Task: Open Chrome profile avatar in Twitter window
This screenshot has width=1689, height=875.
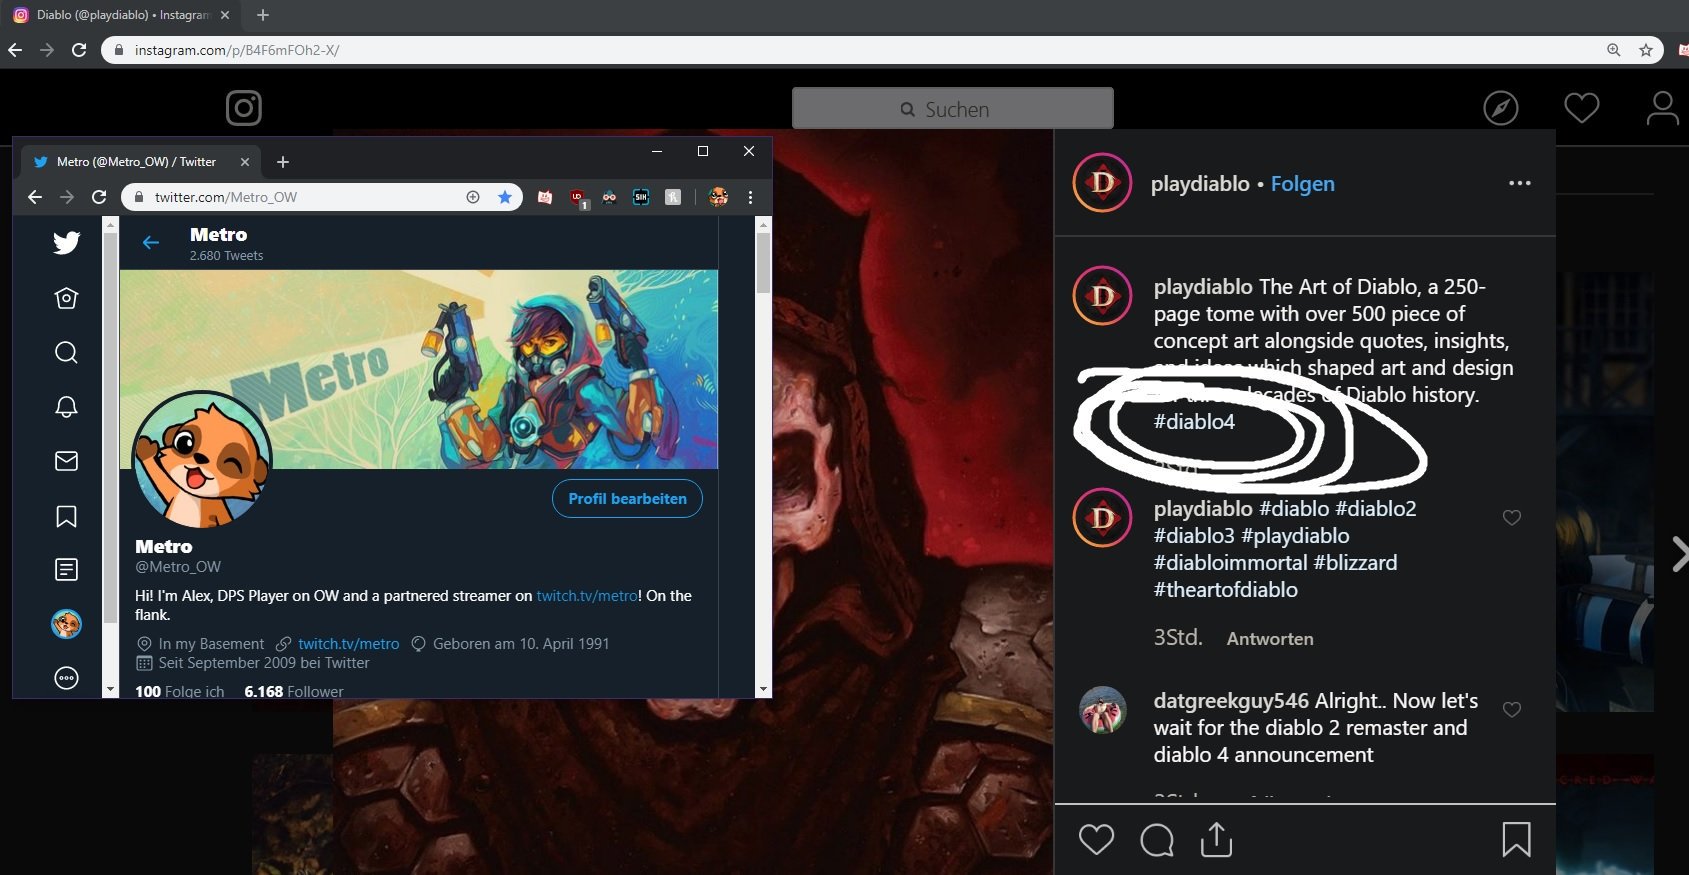Action: pyautogui.click(x=718, y=197)
